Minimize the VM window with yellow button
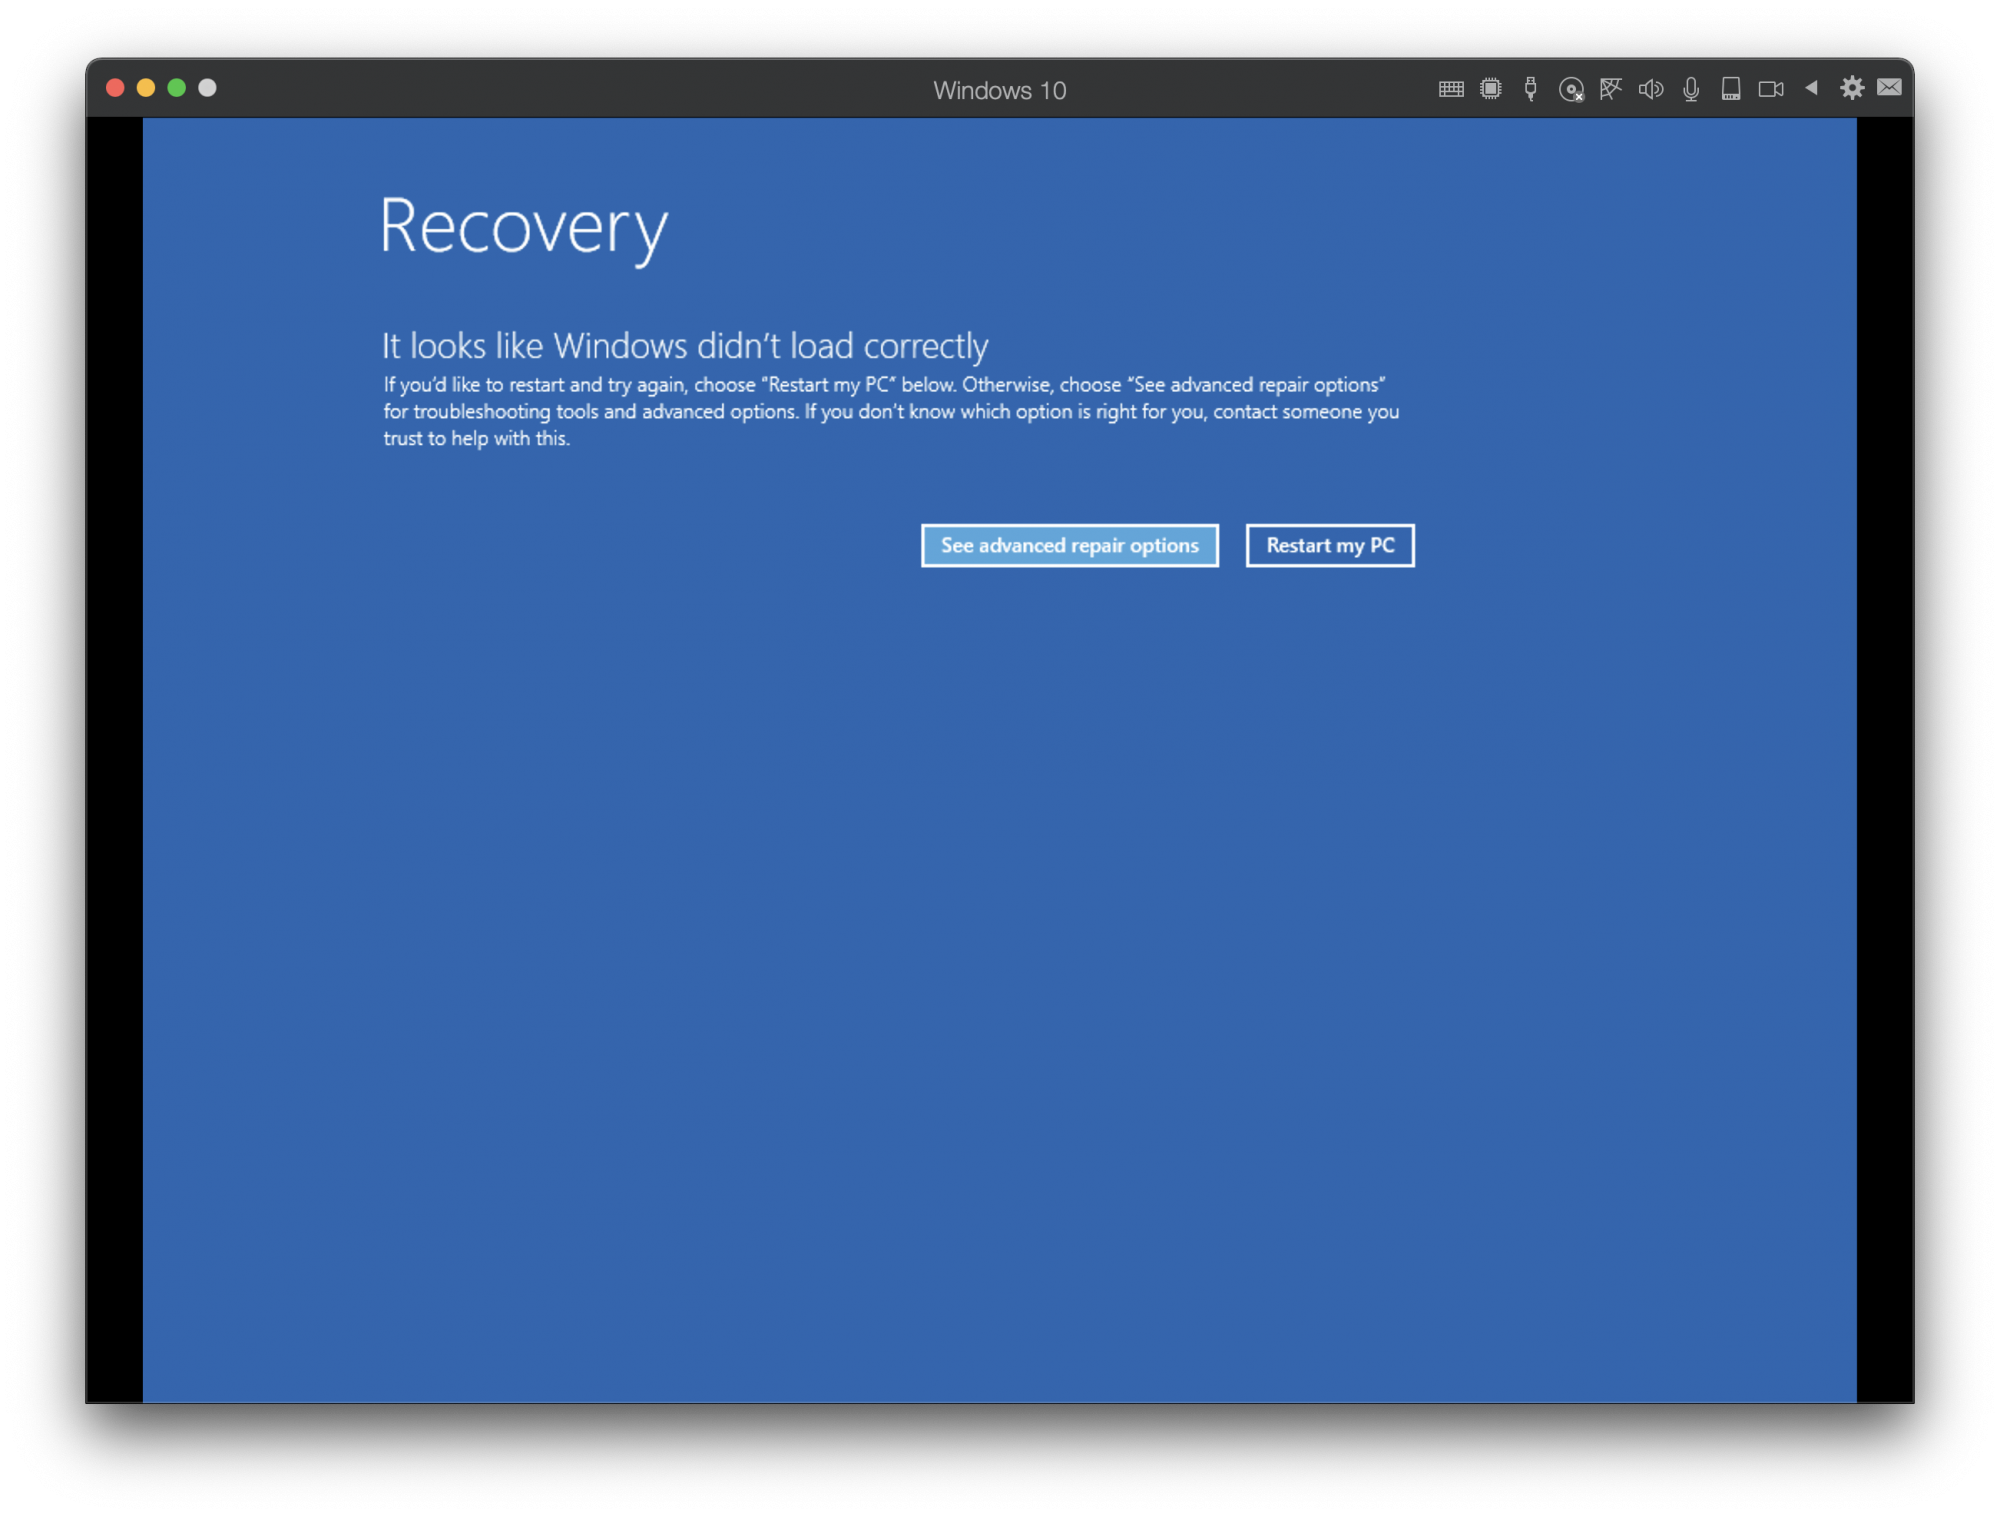 (146, 88)
